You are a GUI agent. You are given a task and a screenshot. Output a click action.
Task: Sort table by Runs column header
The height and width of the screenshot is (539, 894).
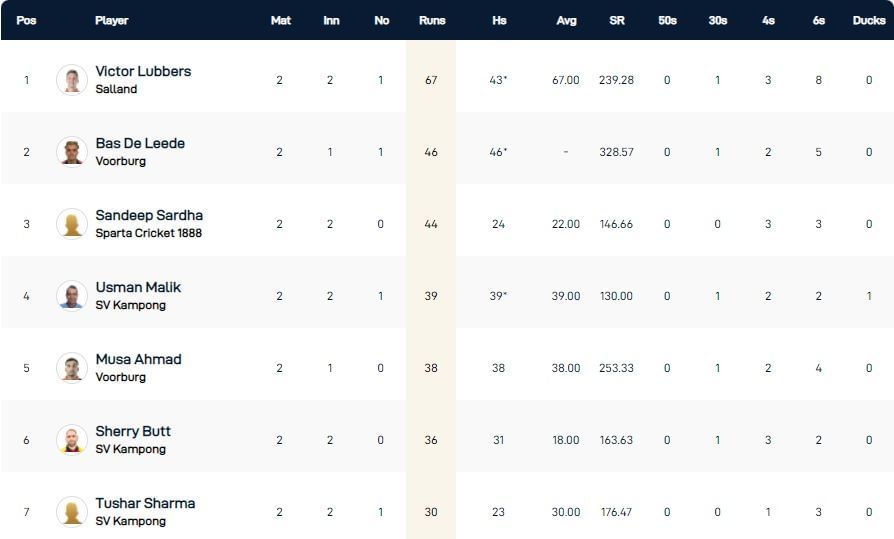pyautogui.click(x=432, y=20)
